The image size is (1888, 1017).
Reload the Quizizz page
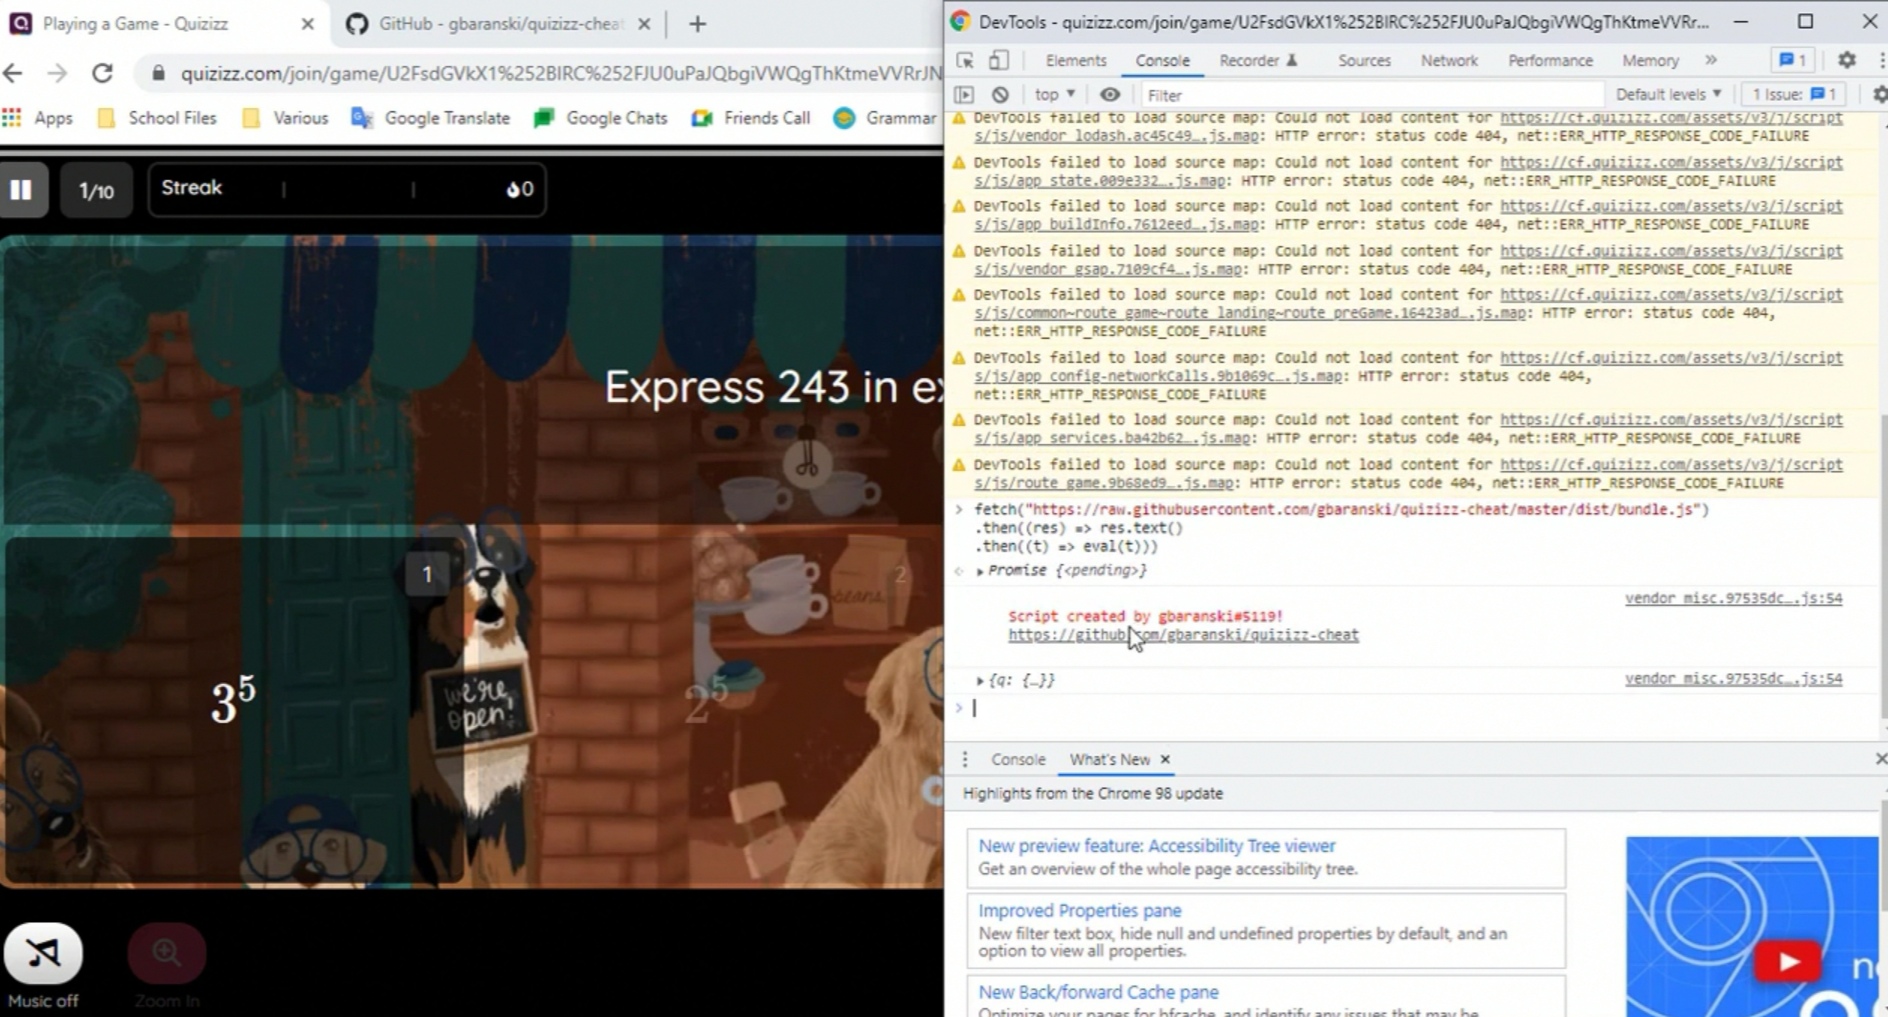(x=102, y=73)
